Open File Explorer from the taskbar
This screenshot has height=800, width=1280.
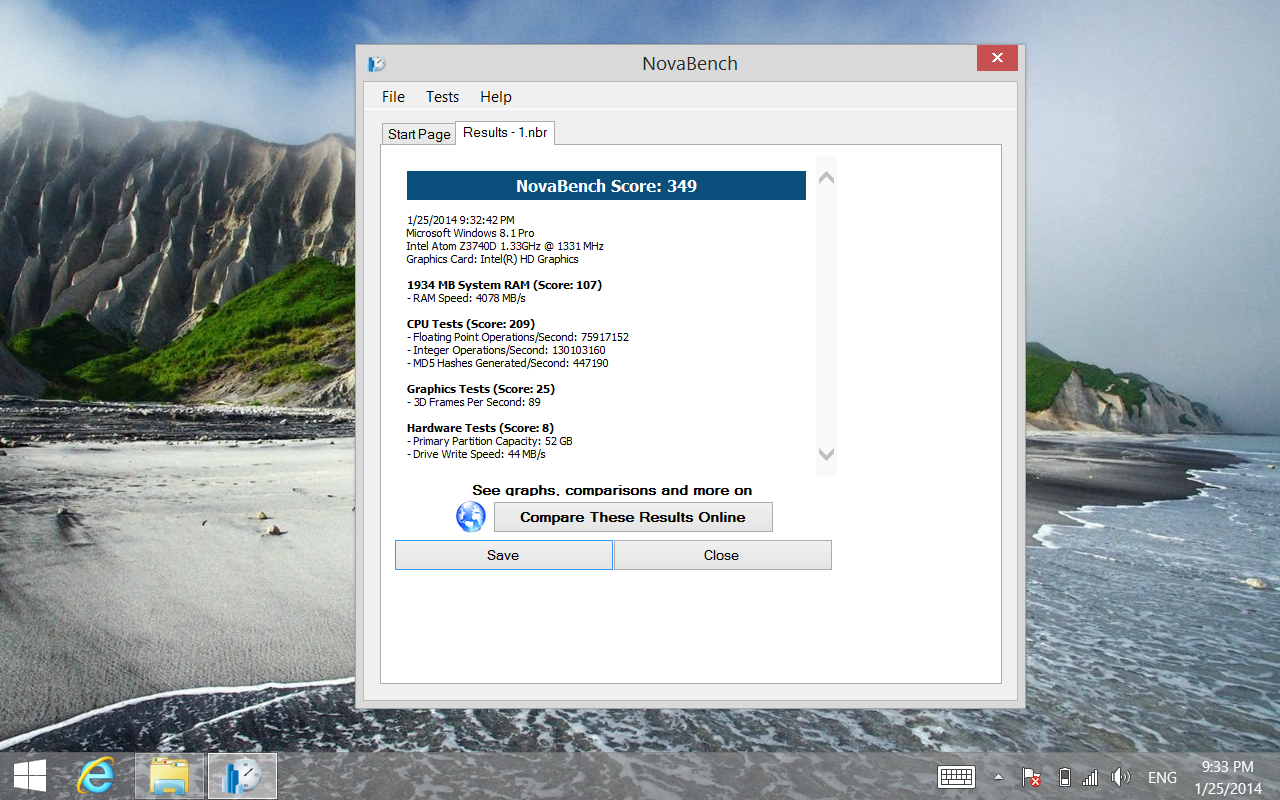pos(168,776)
